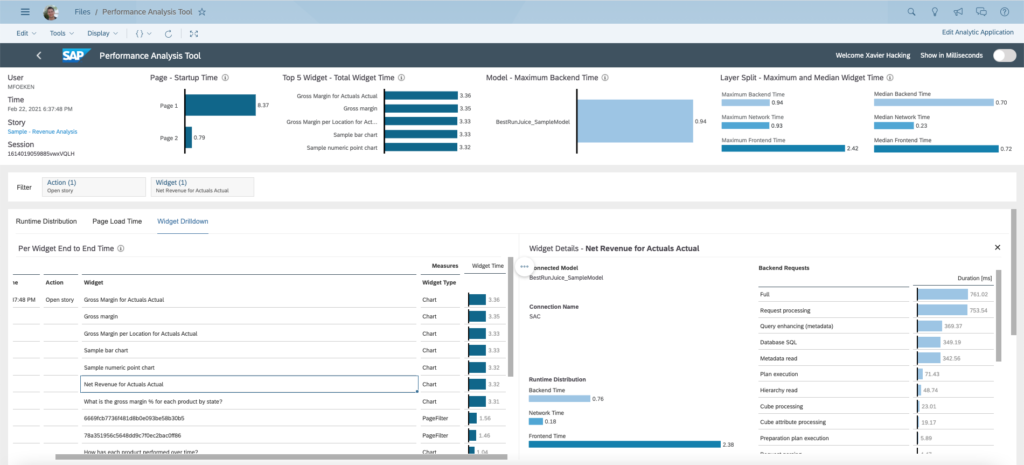Select the Gross margin table row
The width and height of the screenshot is (1024, 465).
249,317
